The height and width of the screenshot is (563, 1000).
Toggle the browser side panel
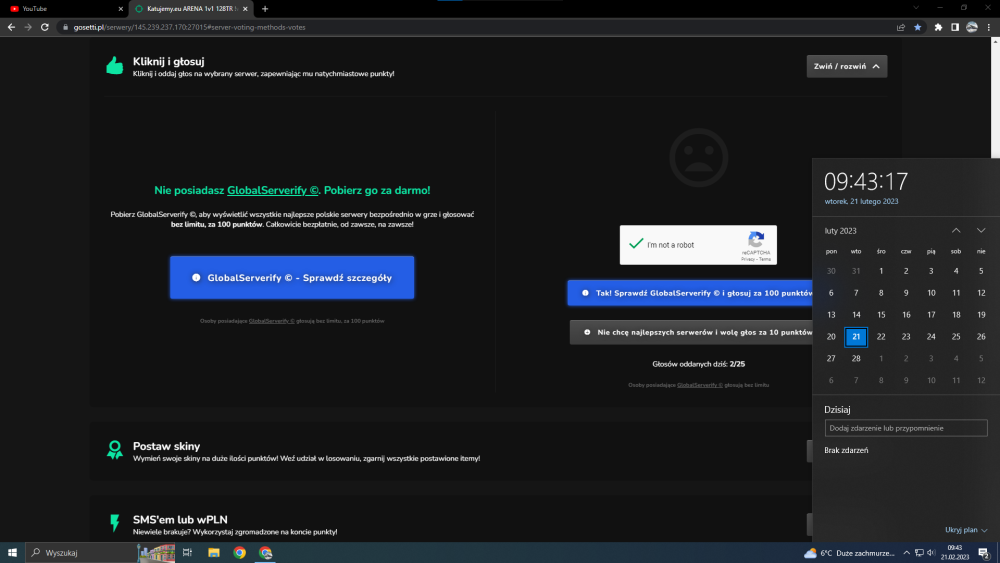(955, 27)
